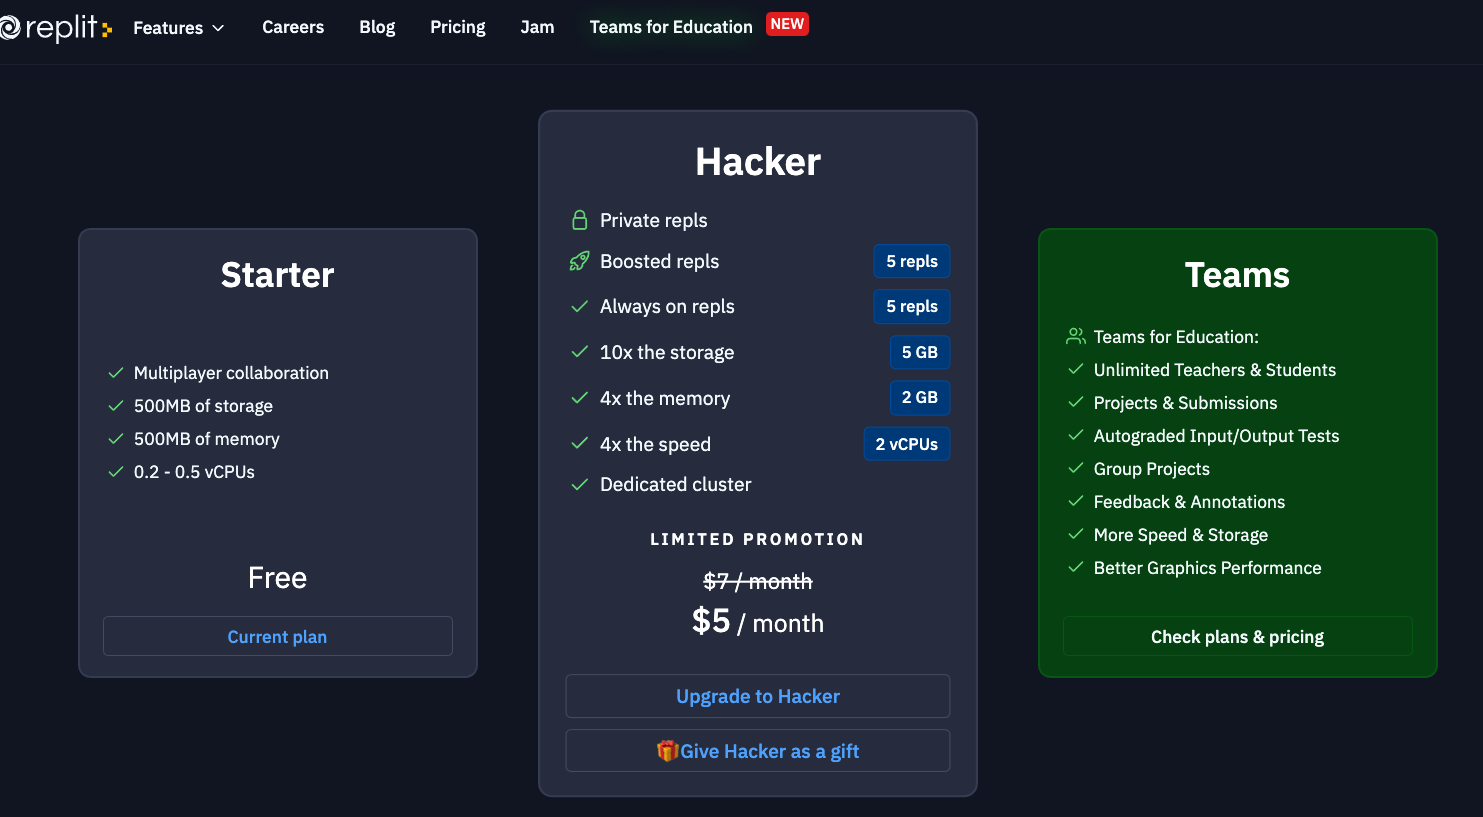The width and height of the screenshot is (1483, 817).
Task: Click checkmark beside Feedback & Annotations
Action: pos(1076,501)
